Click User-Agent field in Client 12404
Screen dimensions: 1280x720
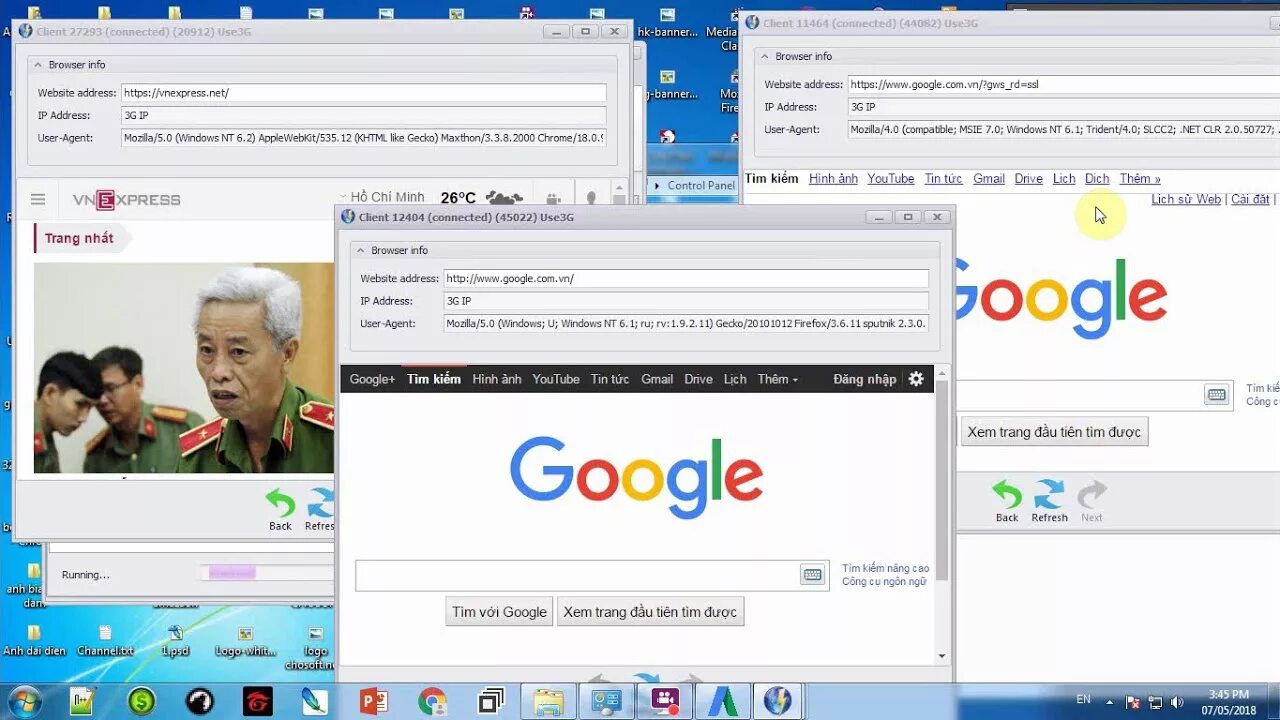(x=686, y=323)
